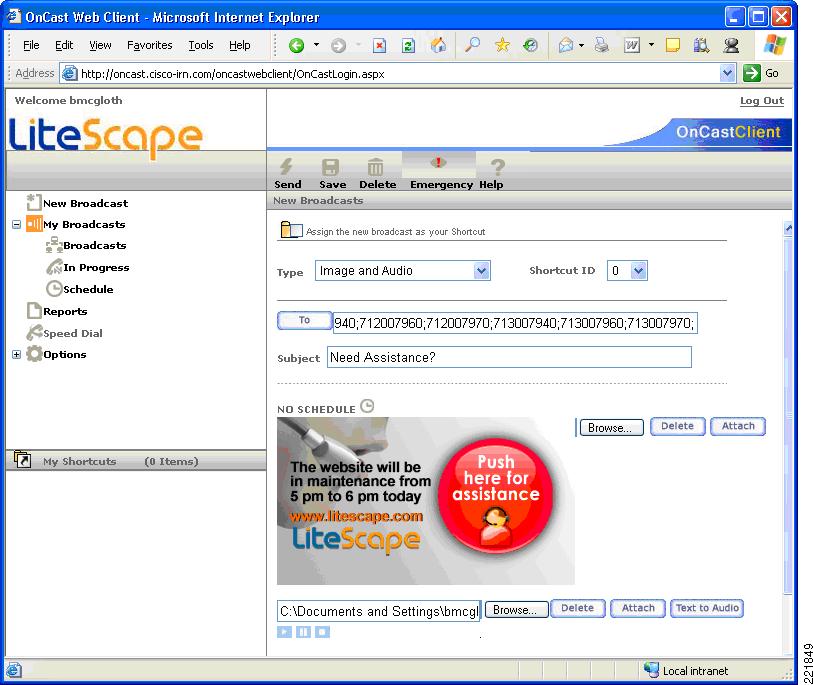813x685 pixels.
Task: Open the Tools menu
Action: pos(201,45)
